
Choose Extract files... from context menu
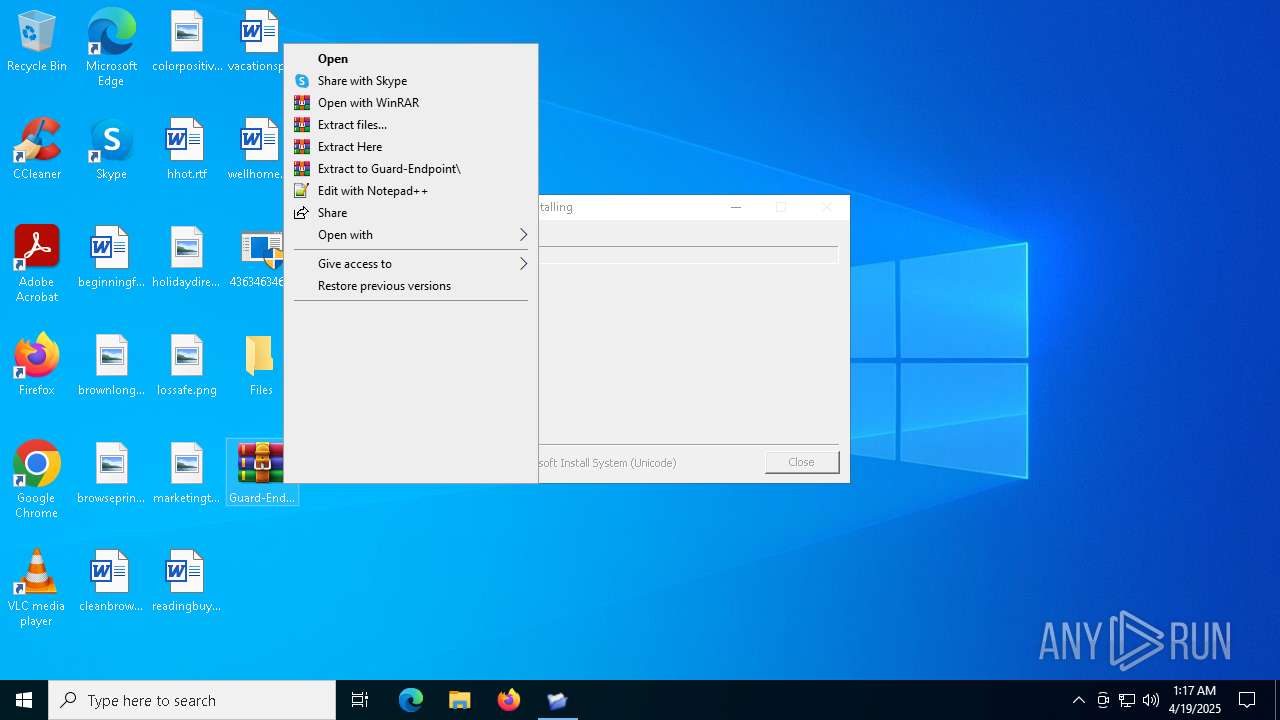(411, 125)
